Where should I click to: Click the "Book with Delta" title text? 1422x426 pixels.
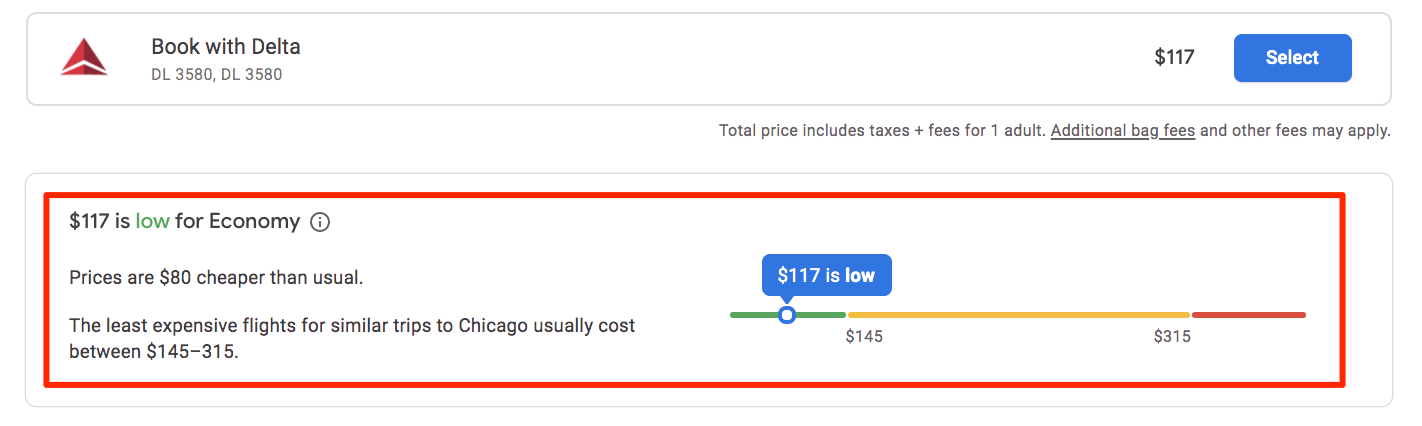(x=226, y=46)
